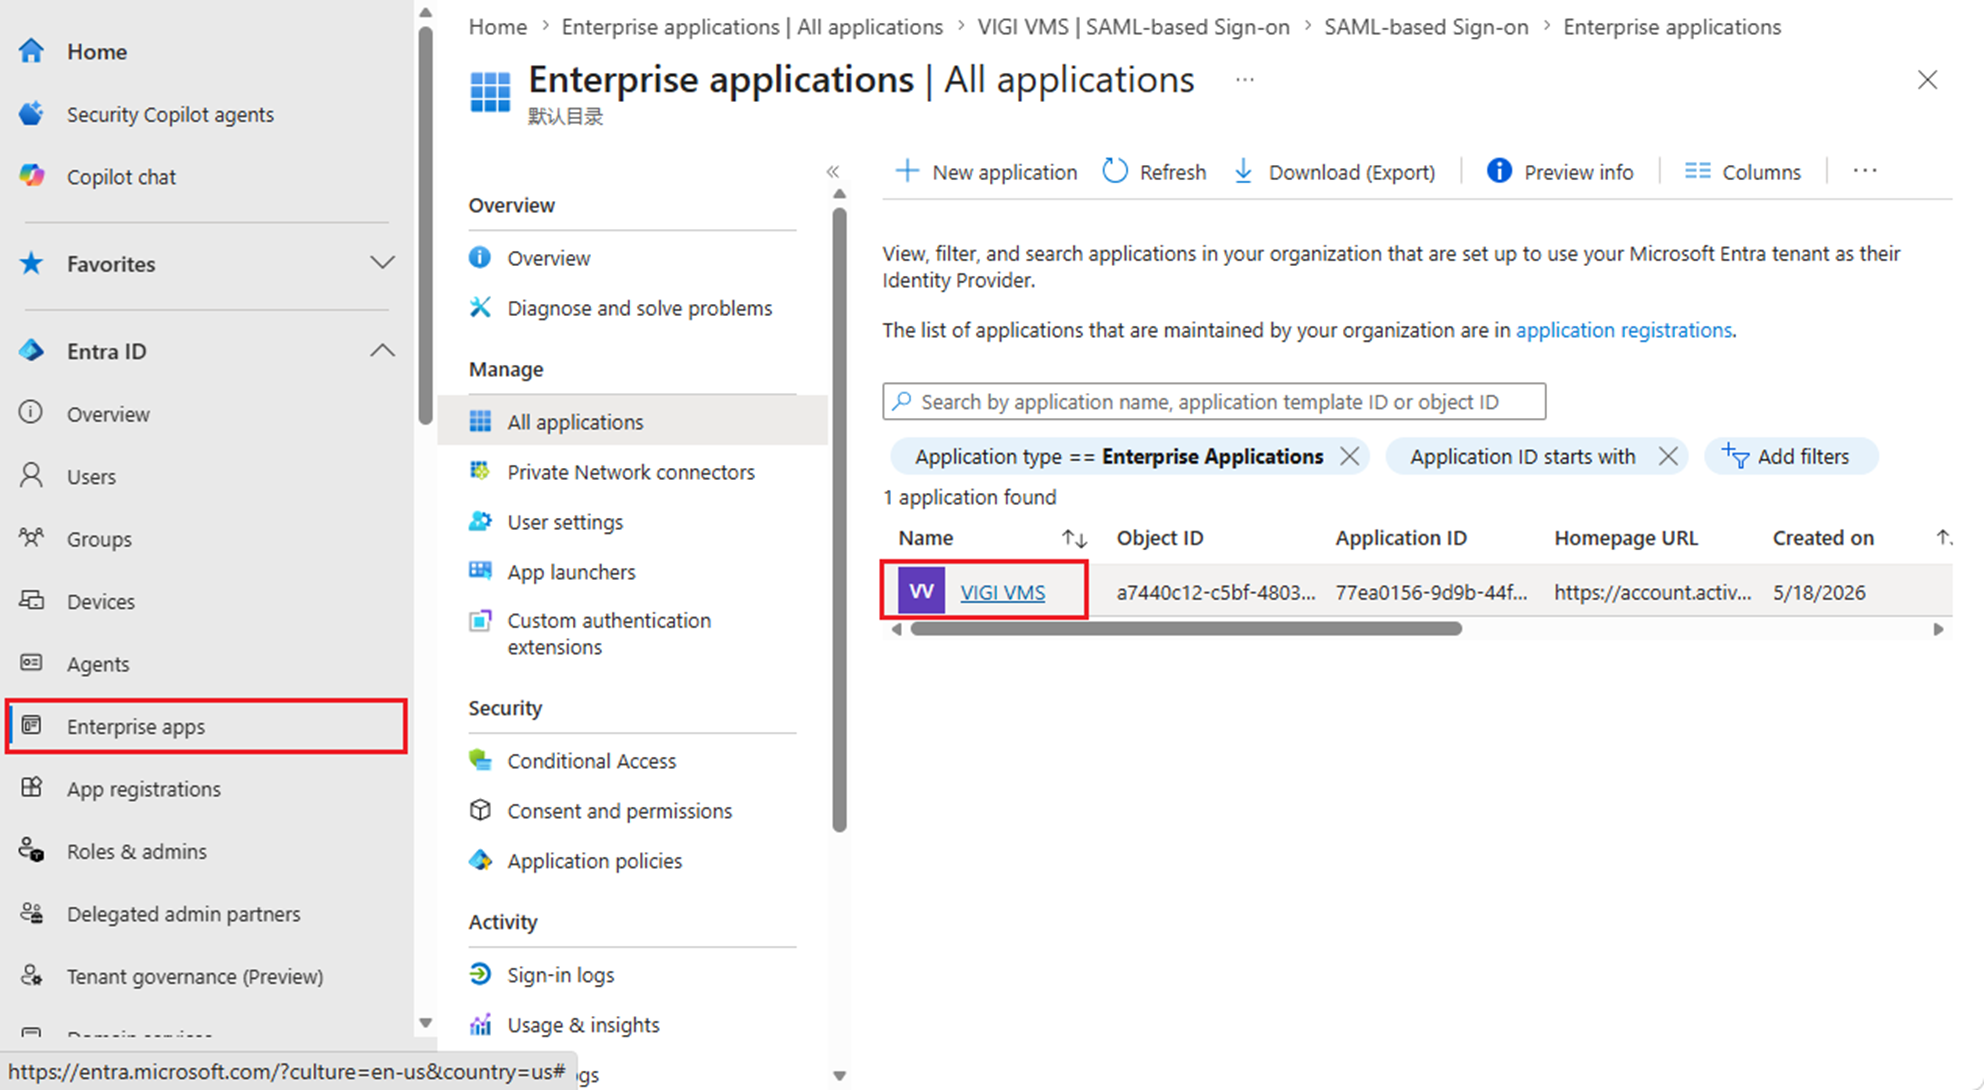This screenshot has height=1090, width=1984.
Task: Click horizontal table scrollbar thumb
Action: (x=1186, y=629)
